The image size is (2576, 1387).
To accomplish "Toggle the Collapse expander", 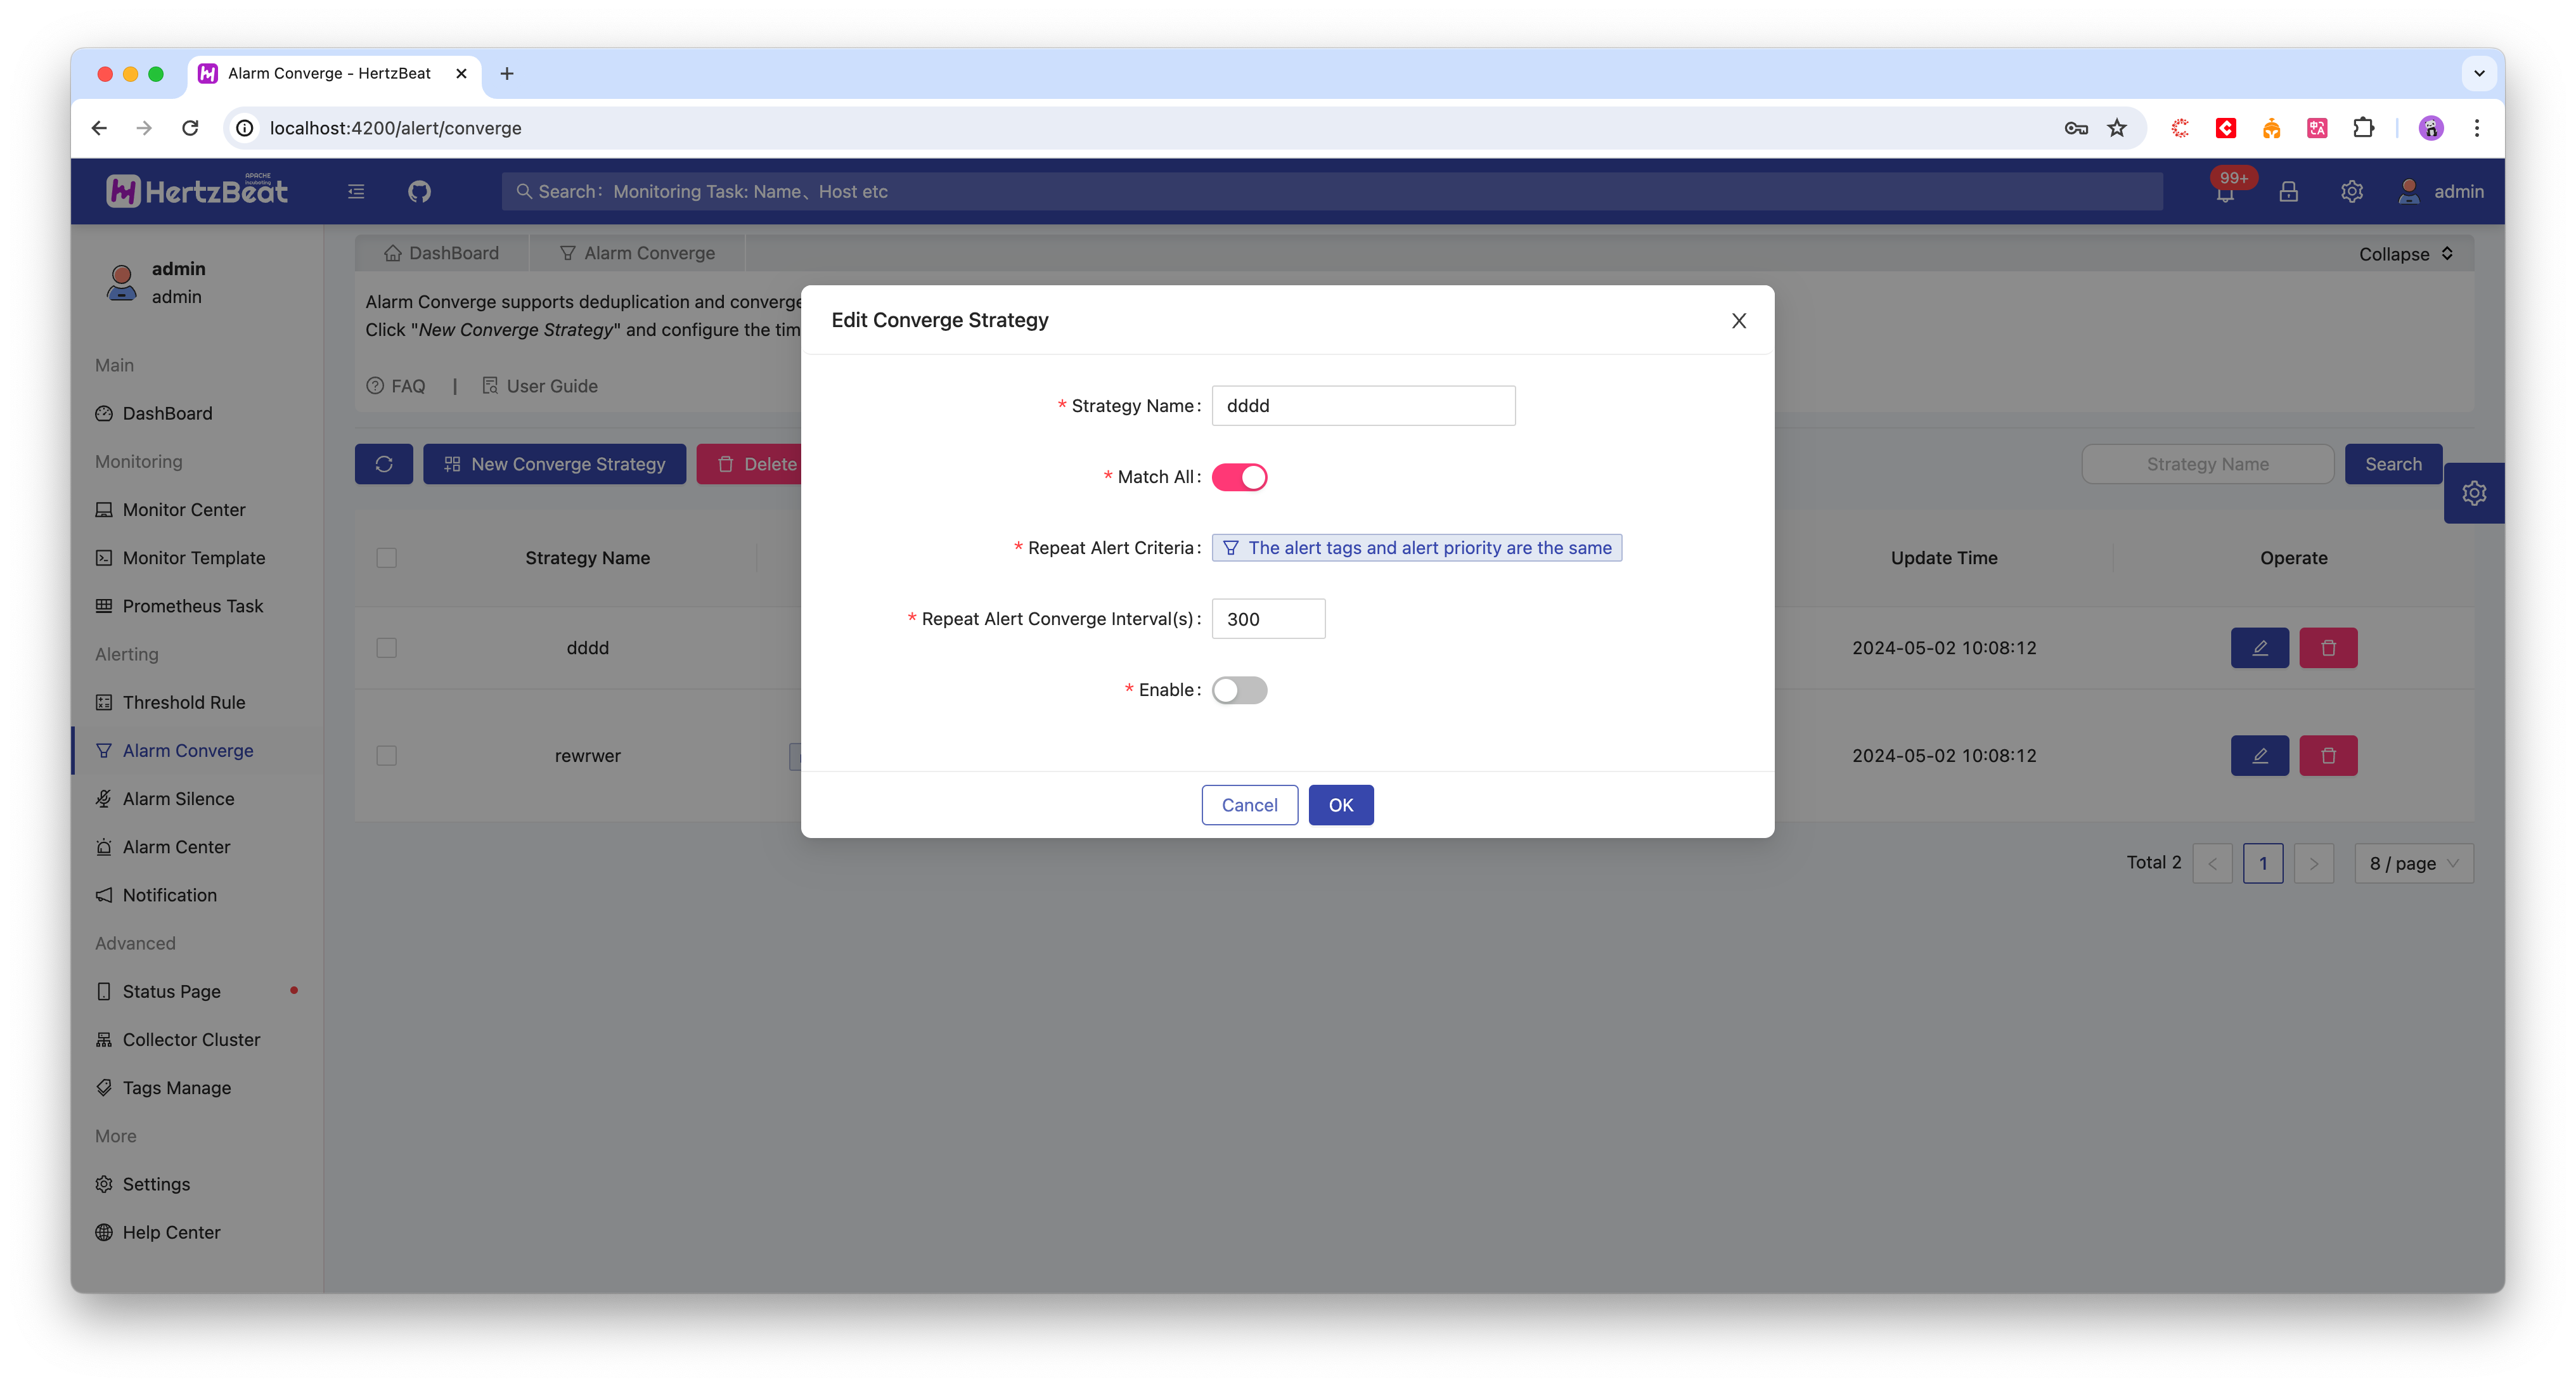I will pyautogui.click(x=2406, y=254).
